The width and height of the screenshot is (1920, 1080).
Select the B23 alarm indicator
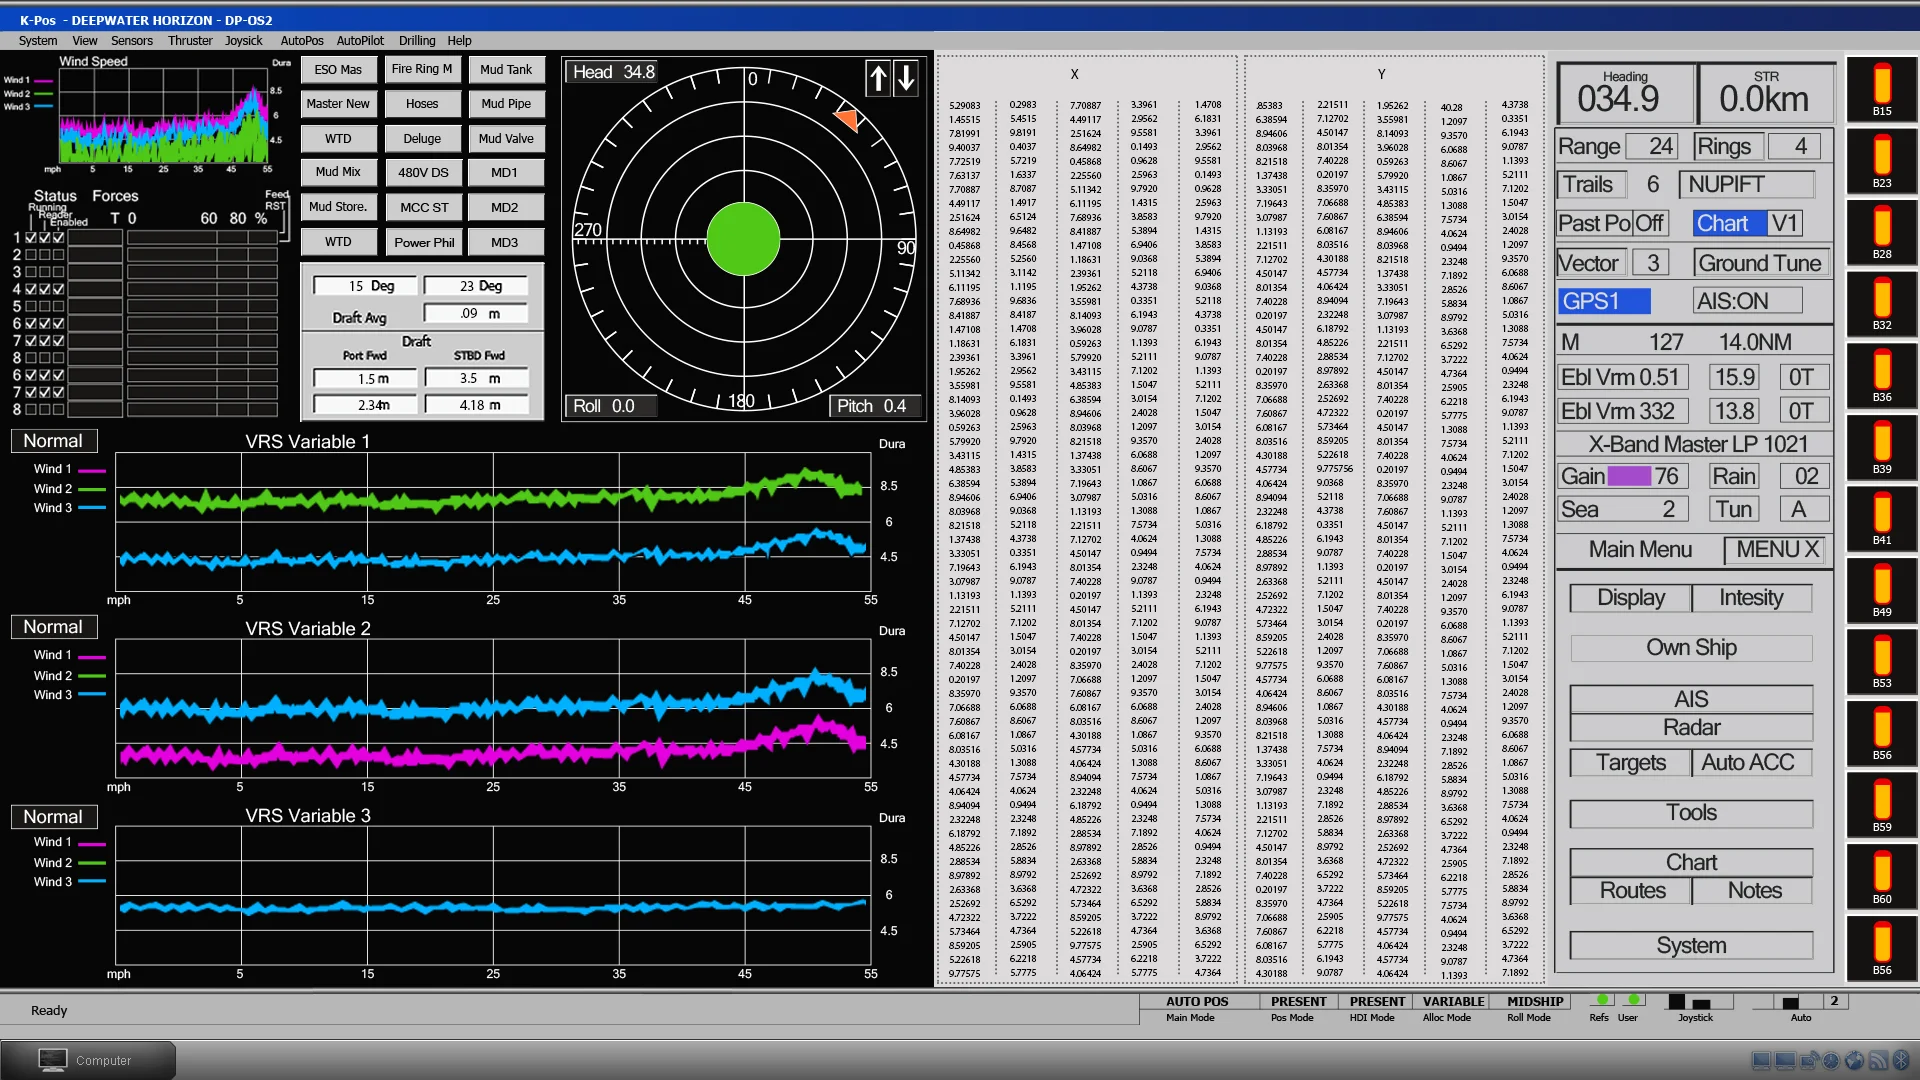point(1882,161)
